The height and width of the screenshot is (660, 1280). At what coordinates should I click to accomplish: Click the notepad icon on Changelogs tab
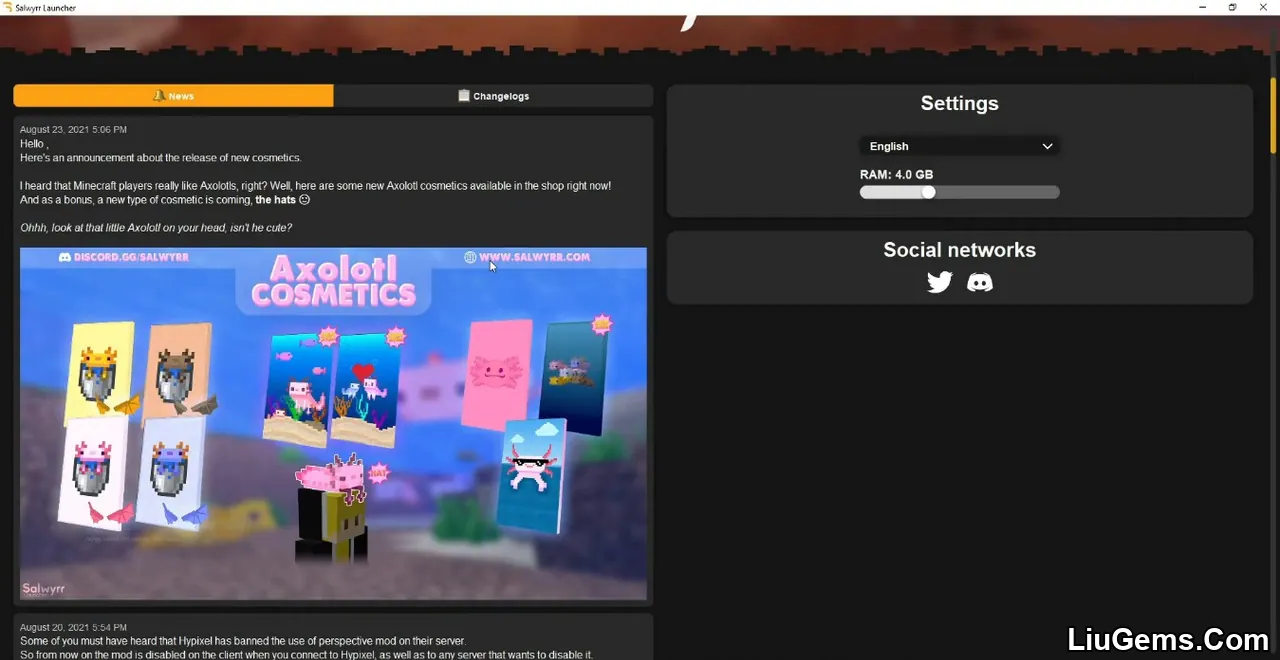(x=464, y=96)
